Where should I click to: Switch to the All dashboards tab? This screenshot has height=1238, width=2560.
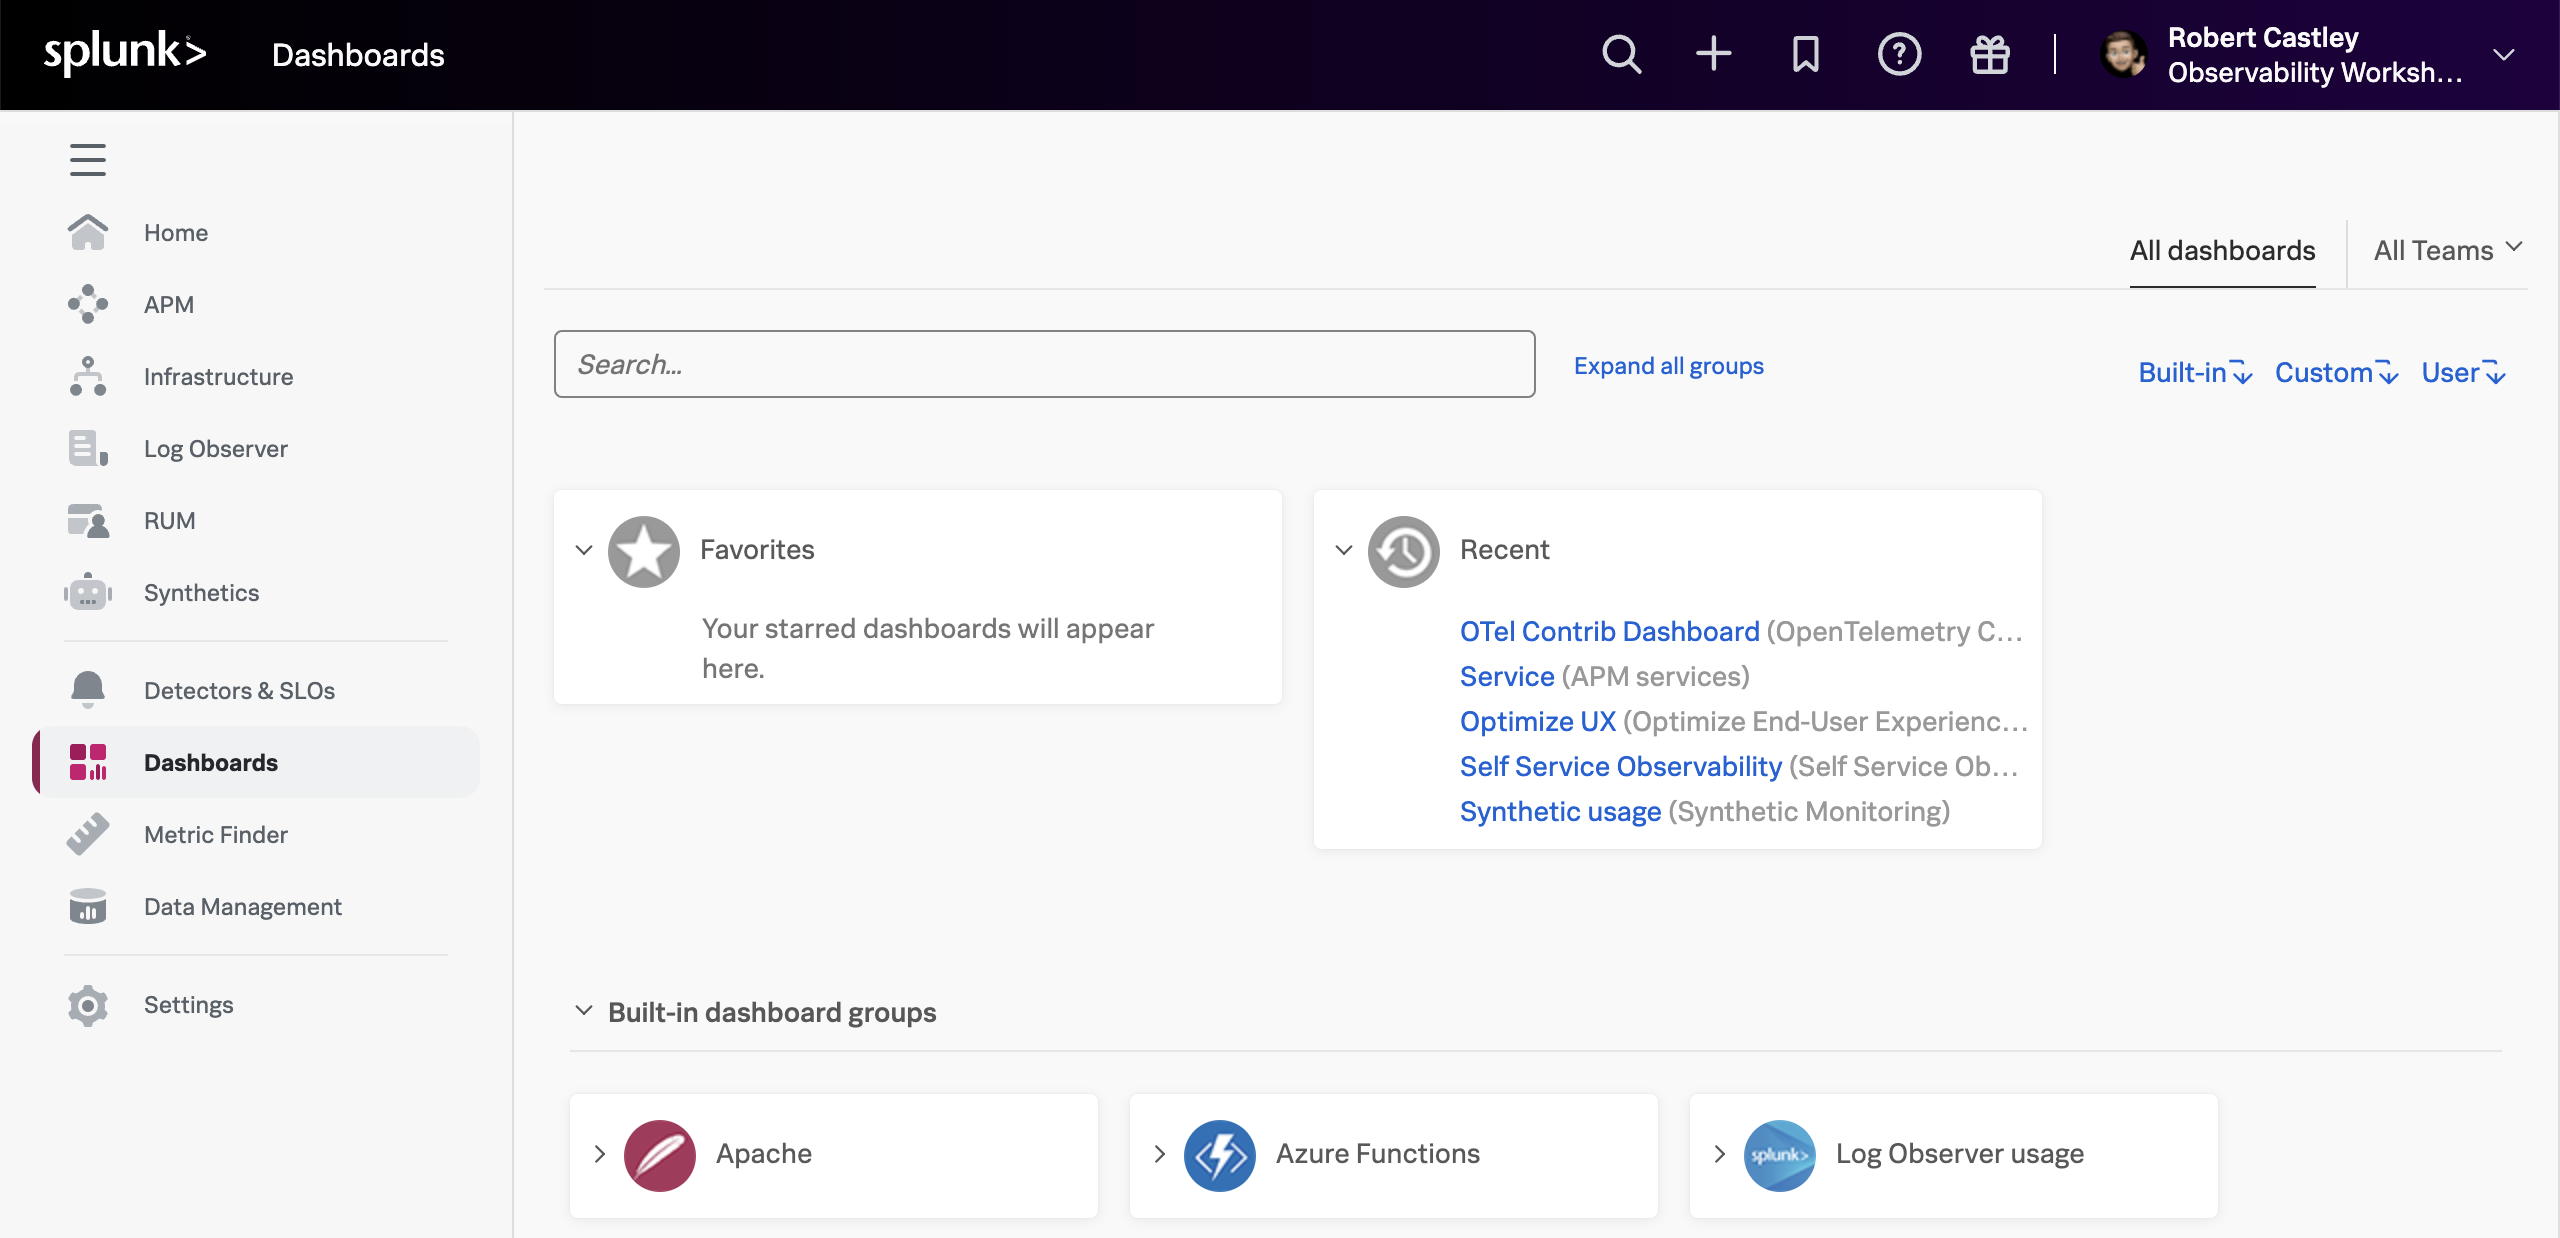(2222, 252)
